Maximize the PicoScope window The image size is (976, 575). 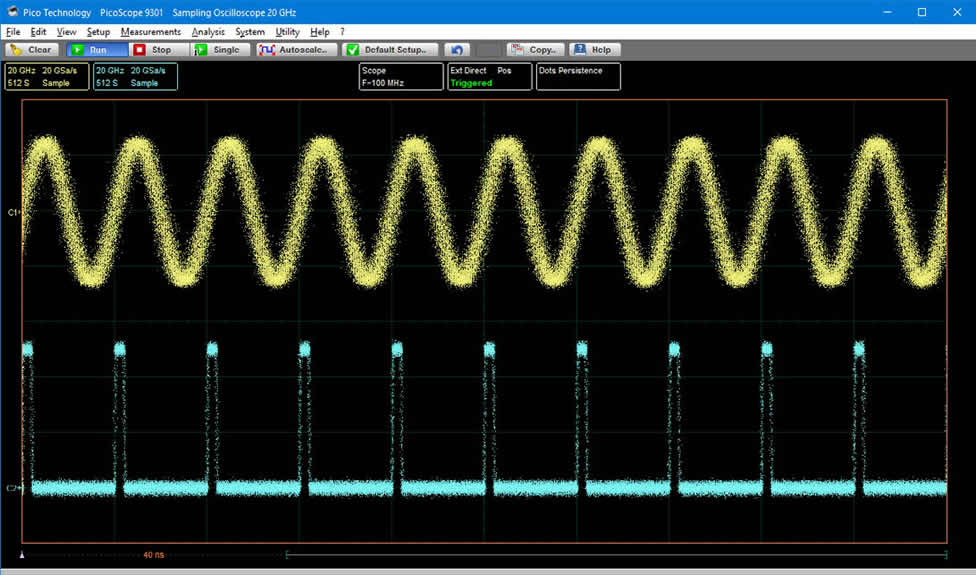[x=922, y=12]
